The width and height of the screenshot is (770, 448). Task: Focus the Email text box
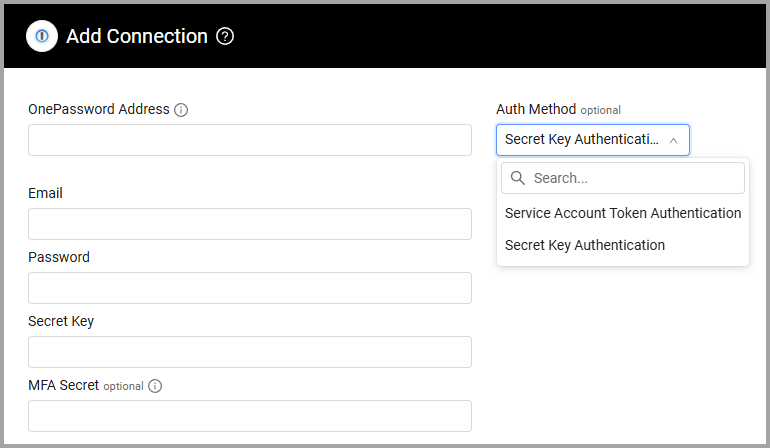tap(249, 224)
